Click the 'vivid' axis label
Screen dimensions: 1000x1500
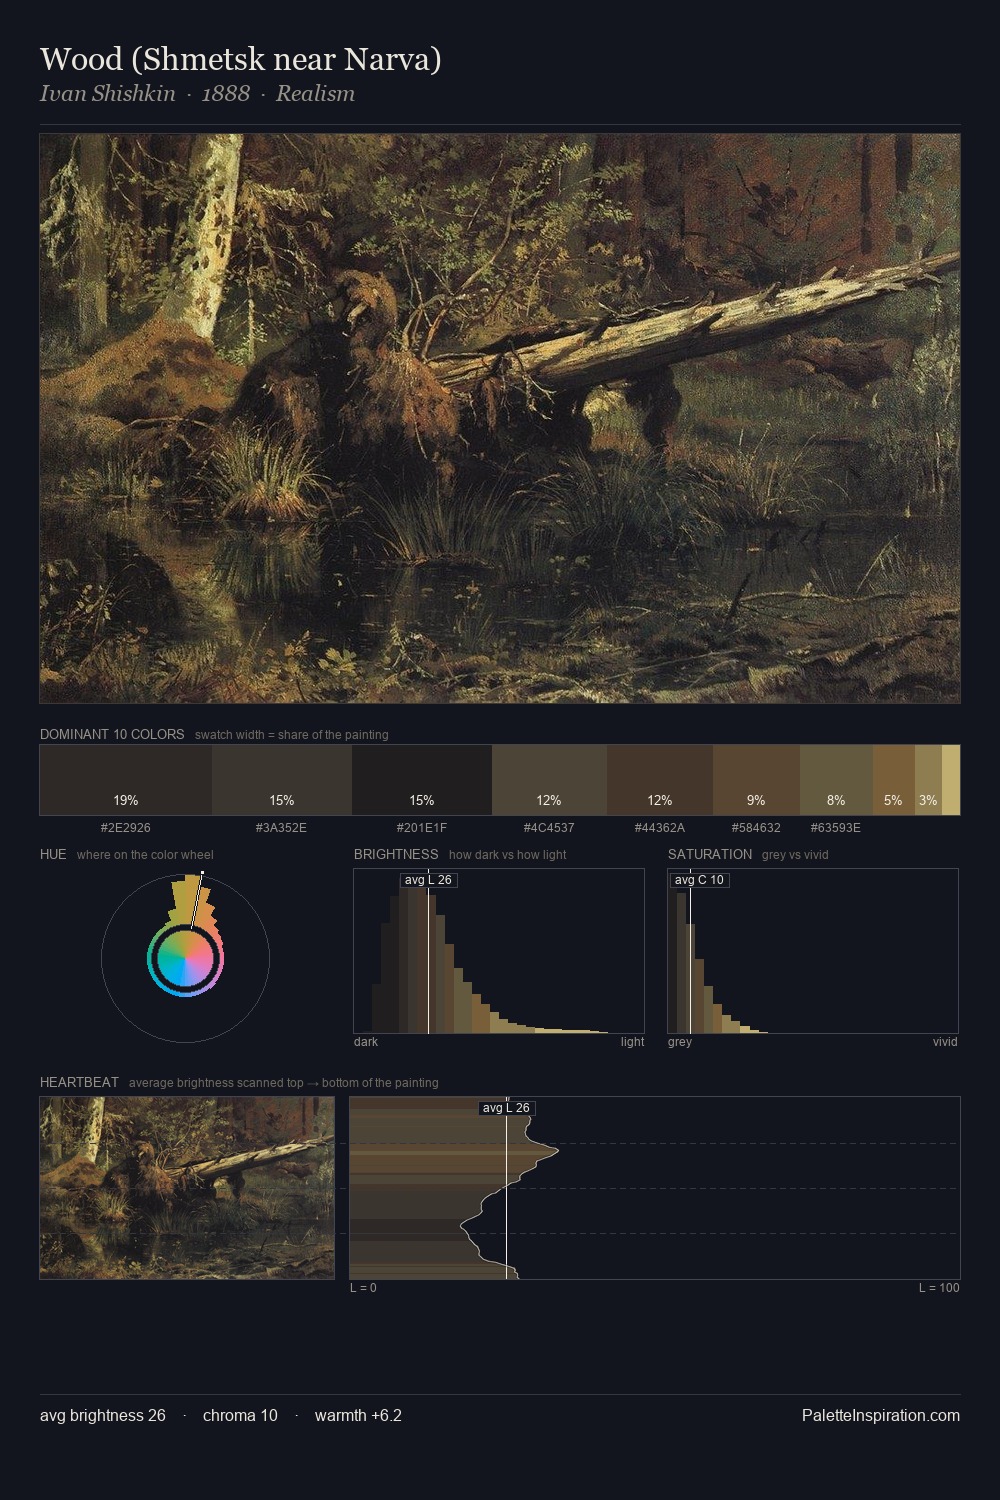click(945, 1041)
